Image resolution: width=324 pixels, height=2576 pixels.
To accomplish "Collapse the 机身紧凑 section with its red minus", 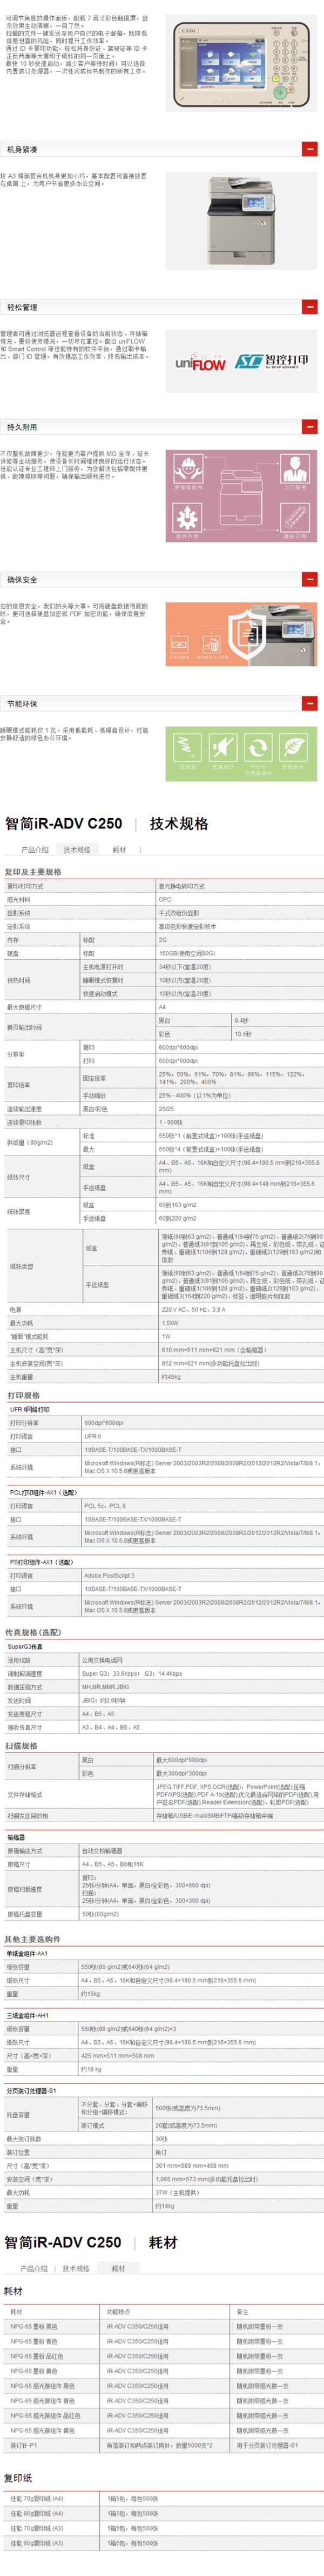I will pos(310,149).
